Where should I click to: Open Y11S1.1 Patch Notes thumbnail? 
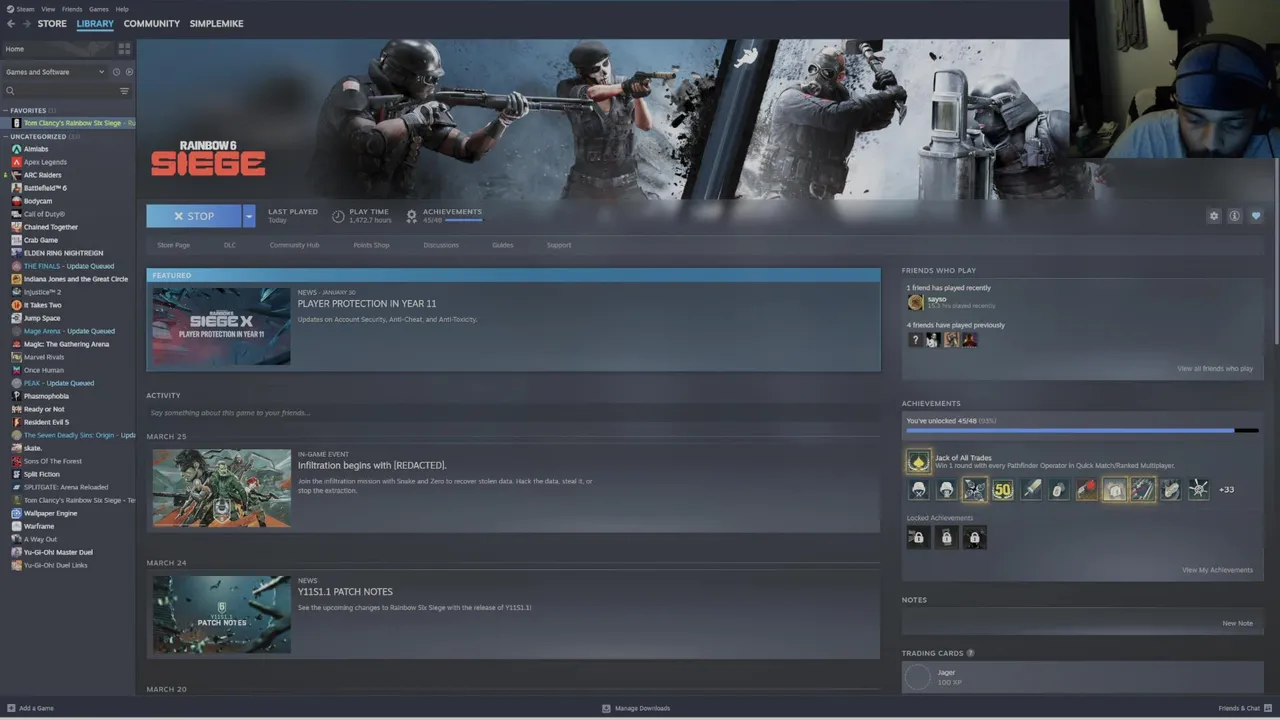(x=221, y=614)
